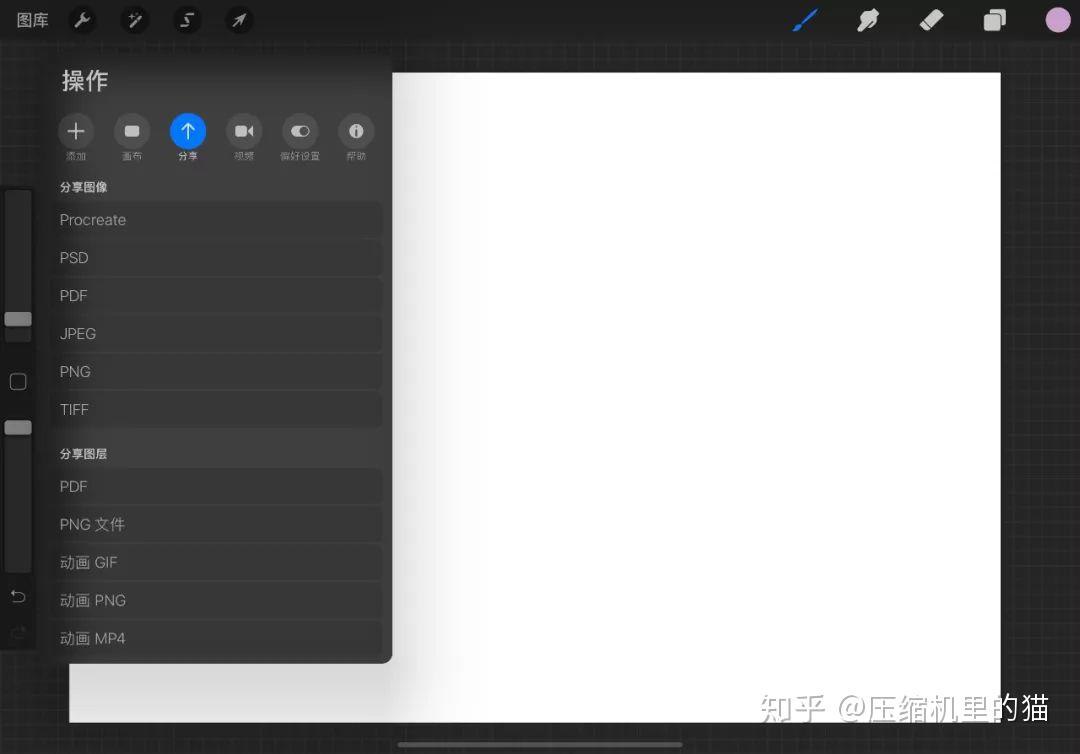The image size is (1080, 754).
Task: Export the artwork as PSD
Action: click(x=218, y=257)
